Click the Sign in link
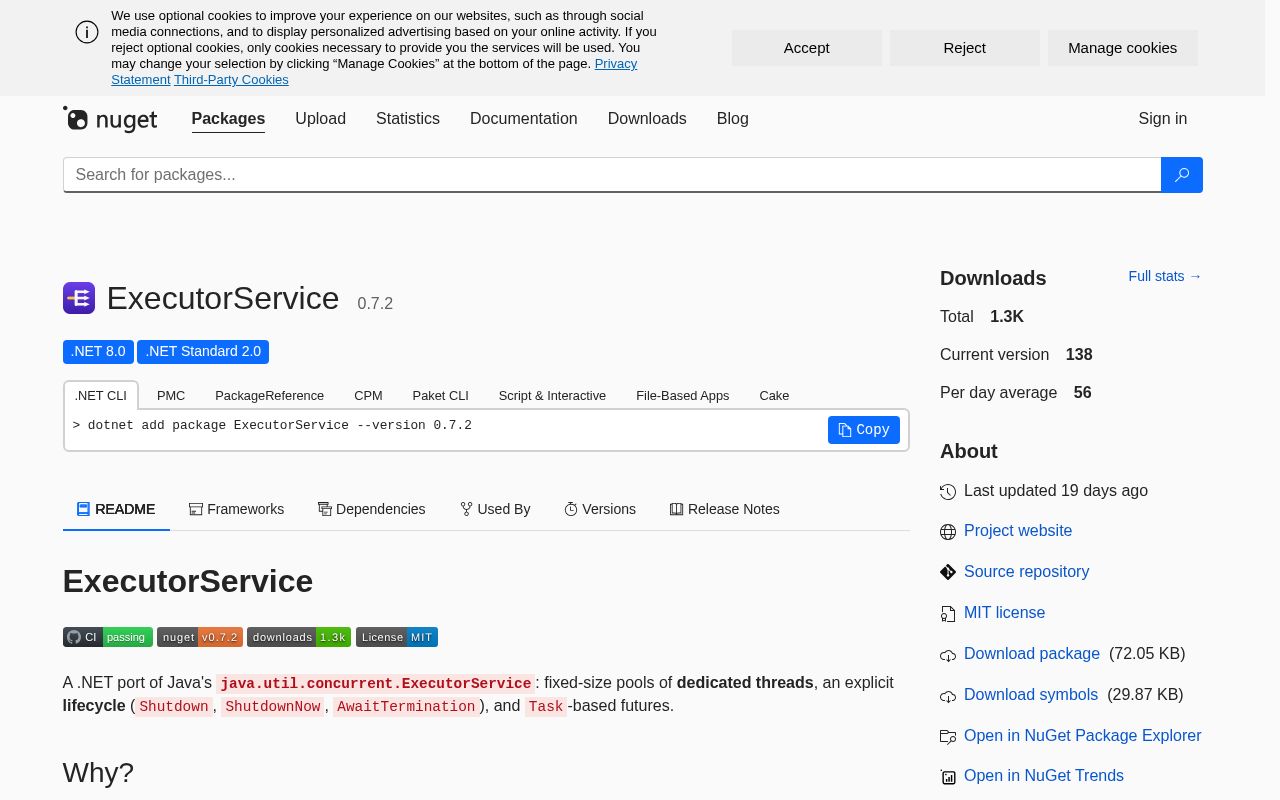 [1163, 119]
